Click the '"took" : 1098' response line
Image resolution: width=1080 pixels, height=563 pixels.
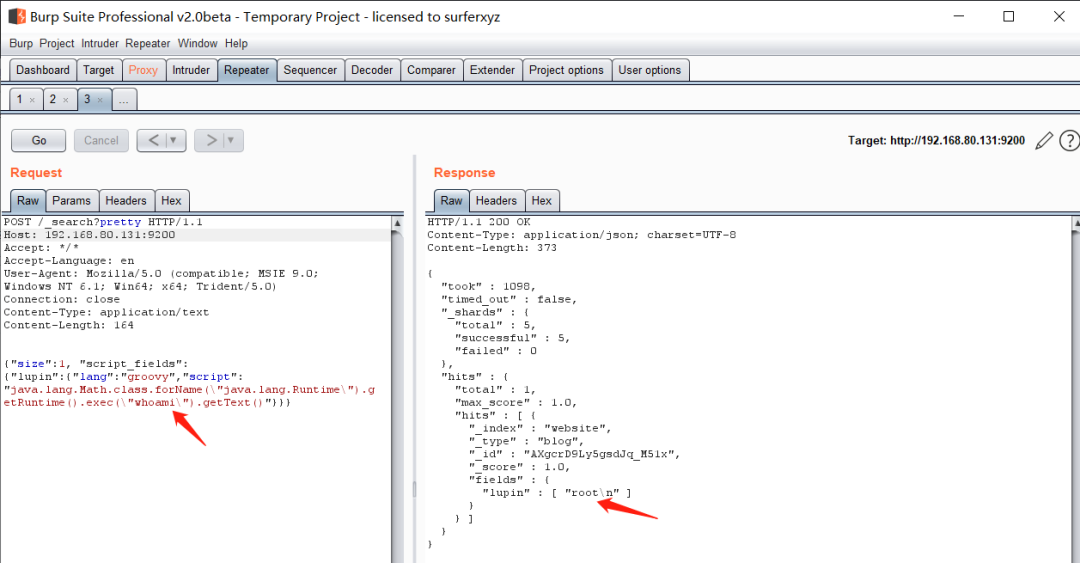pyautogui.click(x=488, y=287)
